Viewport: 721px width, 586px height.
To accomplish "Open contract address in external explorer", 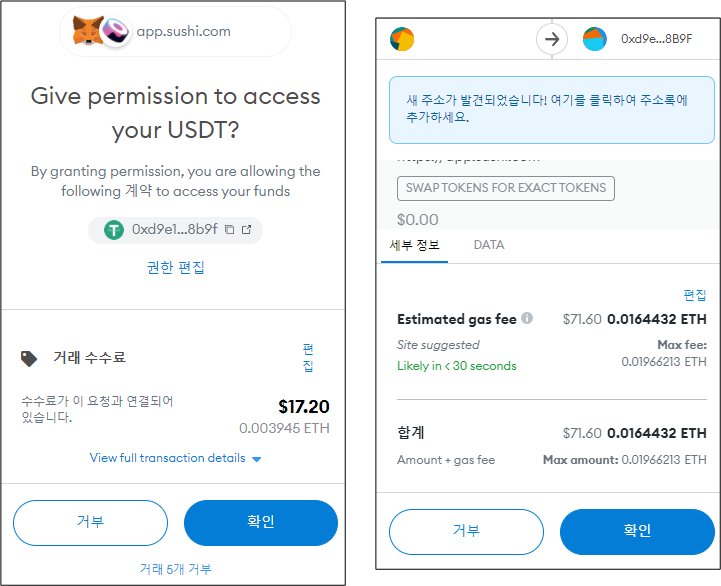I will coord(246,229).
